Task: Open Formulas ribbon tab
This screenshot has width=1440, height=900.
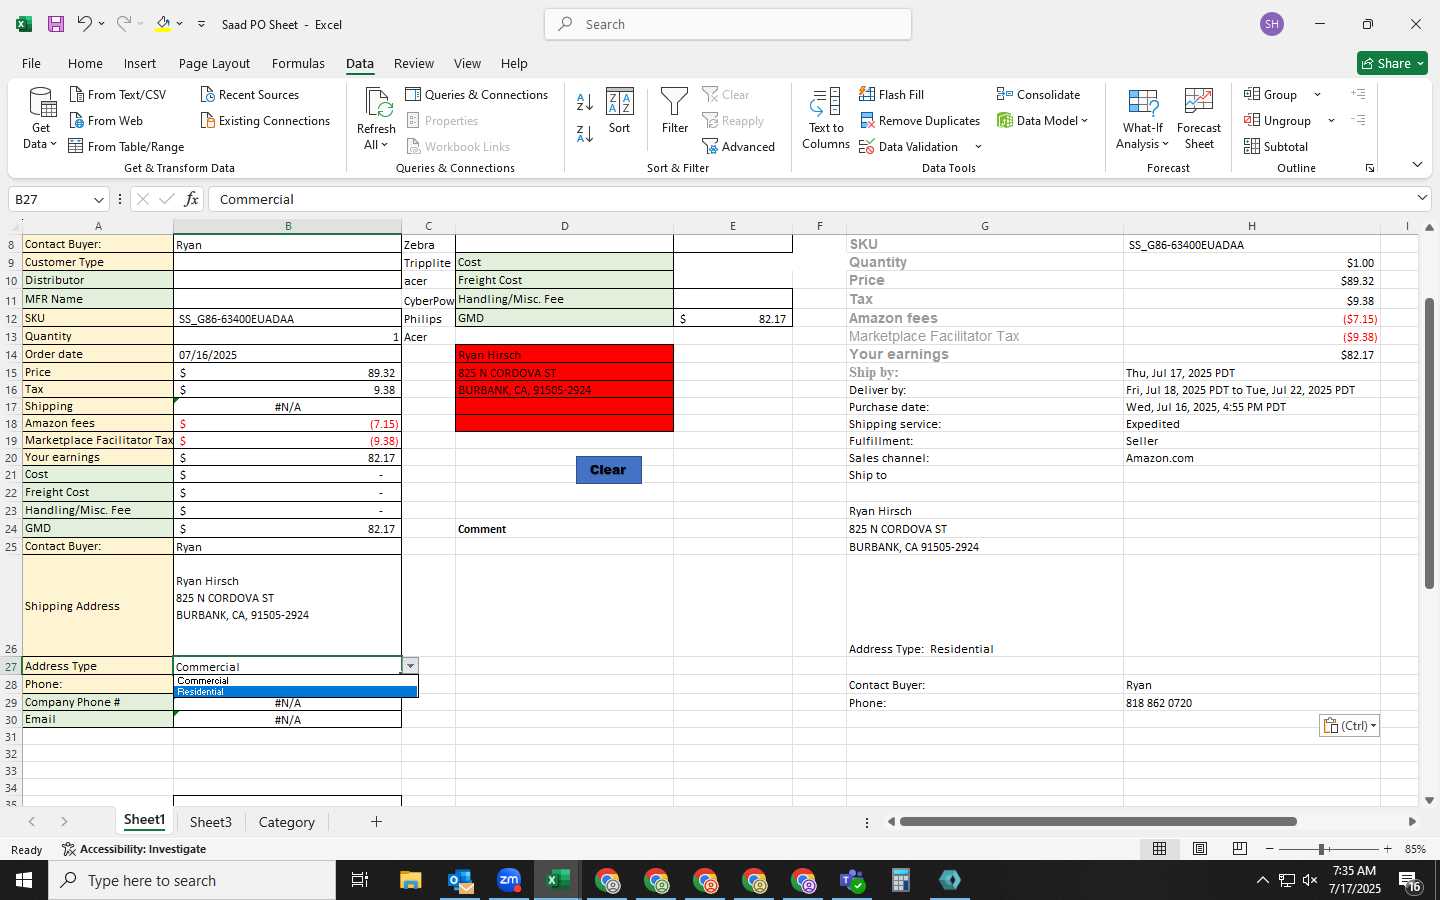Action: click(x=298, y=63)
